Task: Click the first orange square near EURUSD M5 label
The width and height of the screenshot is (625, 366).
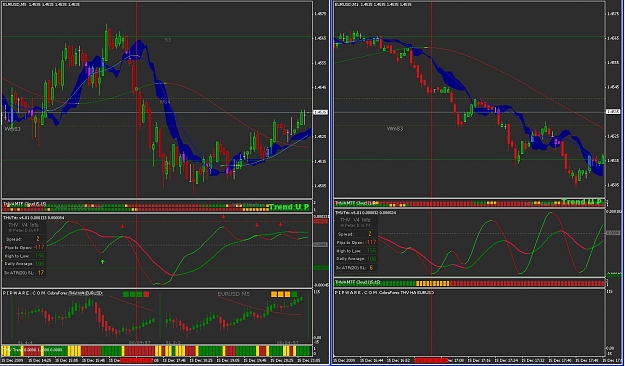Action: coord(274,294)
